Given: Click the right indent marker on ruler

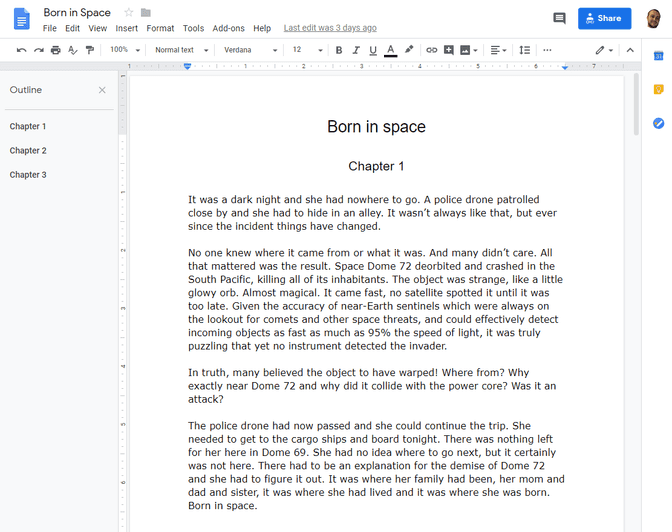Looking at the screenshot, I should (x=565, y=67).
